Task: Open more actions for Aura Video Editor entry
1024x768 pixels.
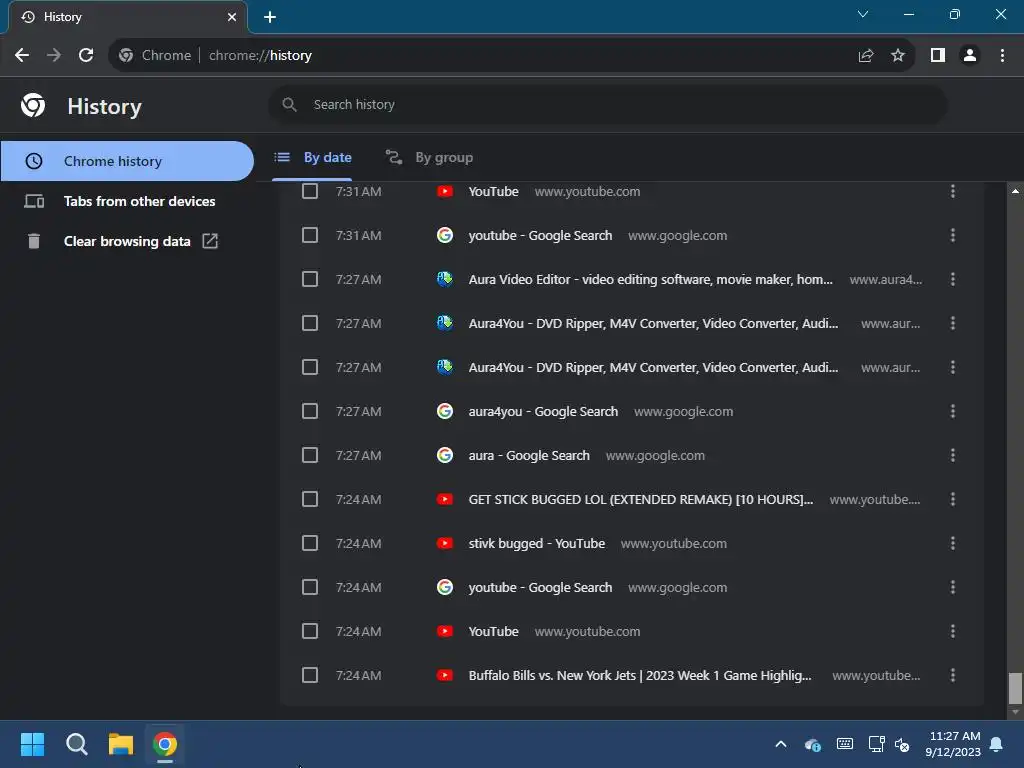Action: tap(953, 280)
